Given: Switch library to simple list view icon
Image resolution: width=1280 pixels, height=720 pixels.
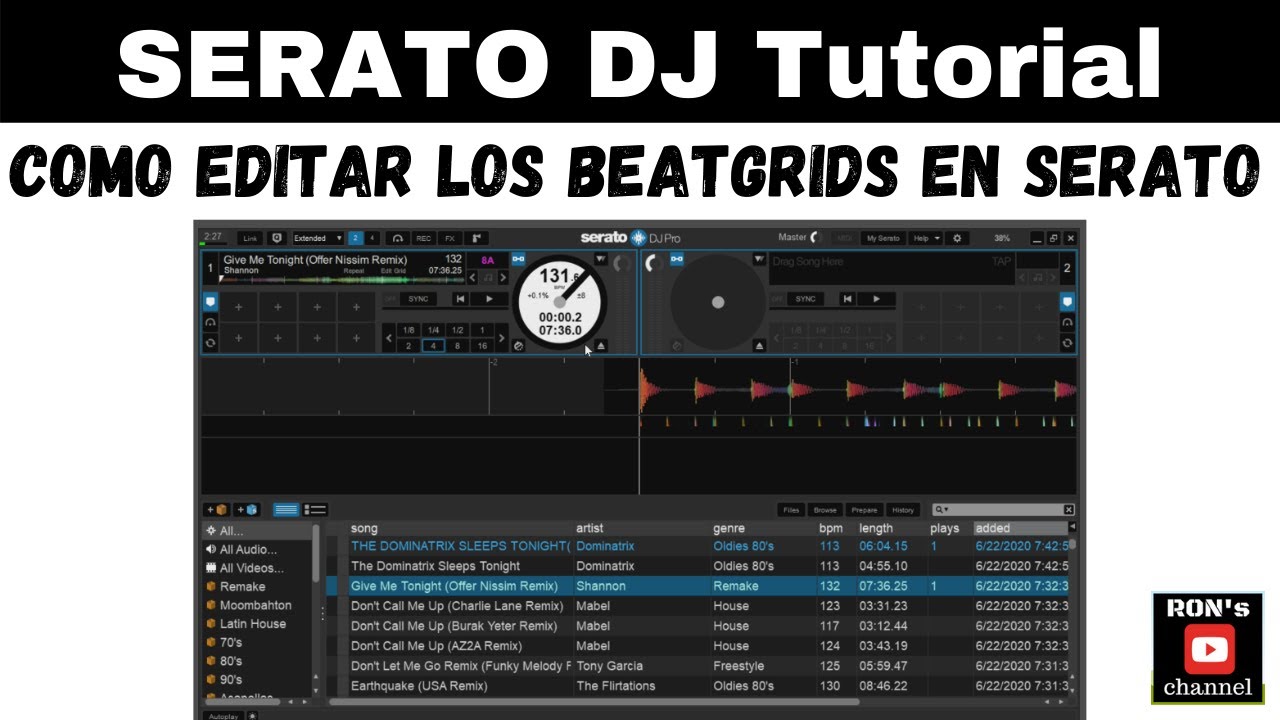Looking at the screenshot, I should (x=286, y=510).
